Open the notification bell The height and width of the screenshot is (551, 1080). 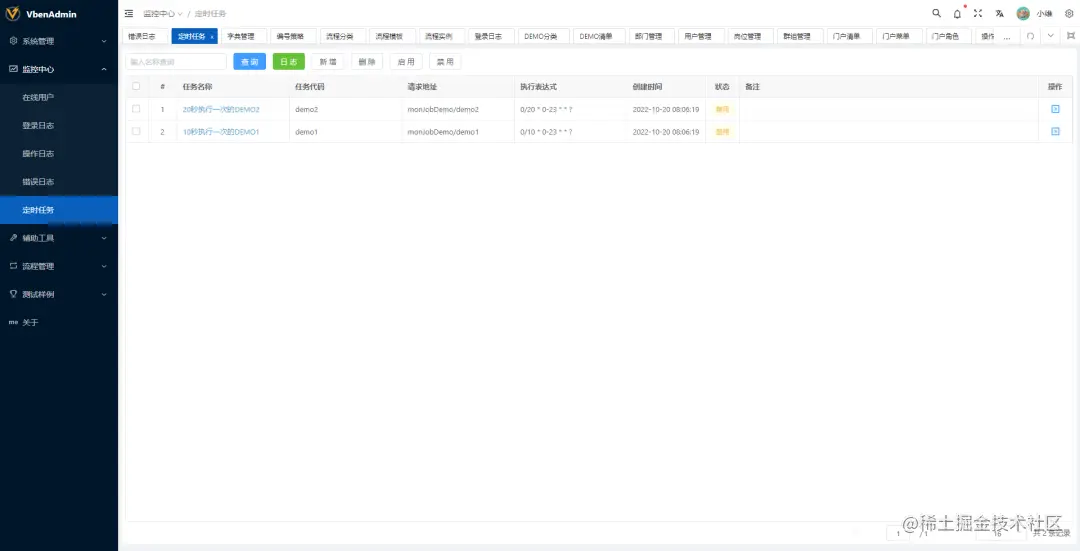[957, 14]
